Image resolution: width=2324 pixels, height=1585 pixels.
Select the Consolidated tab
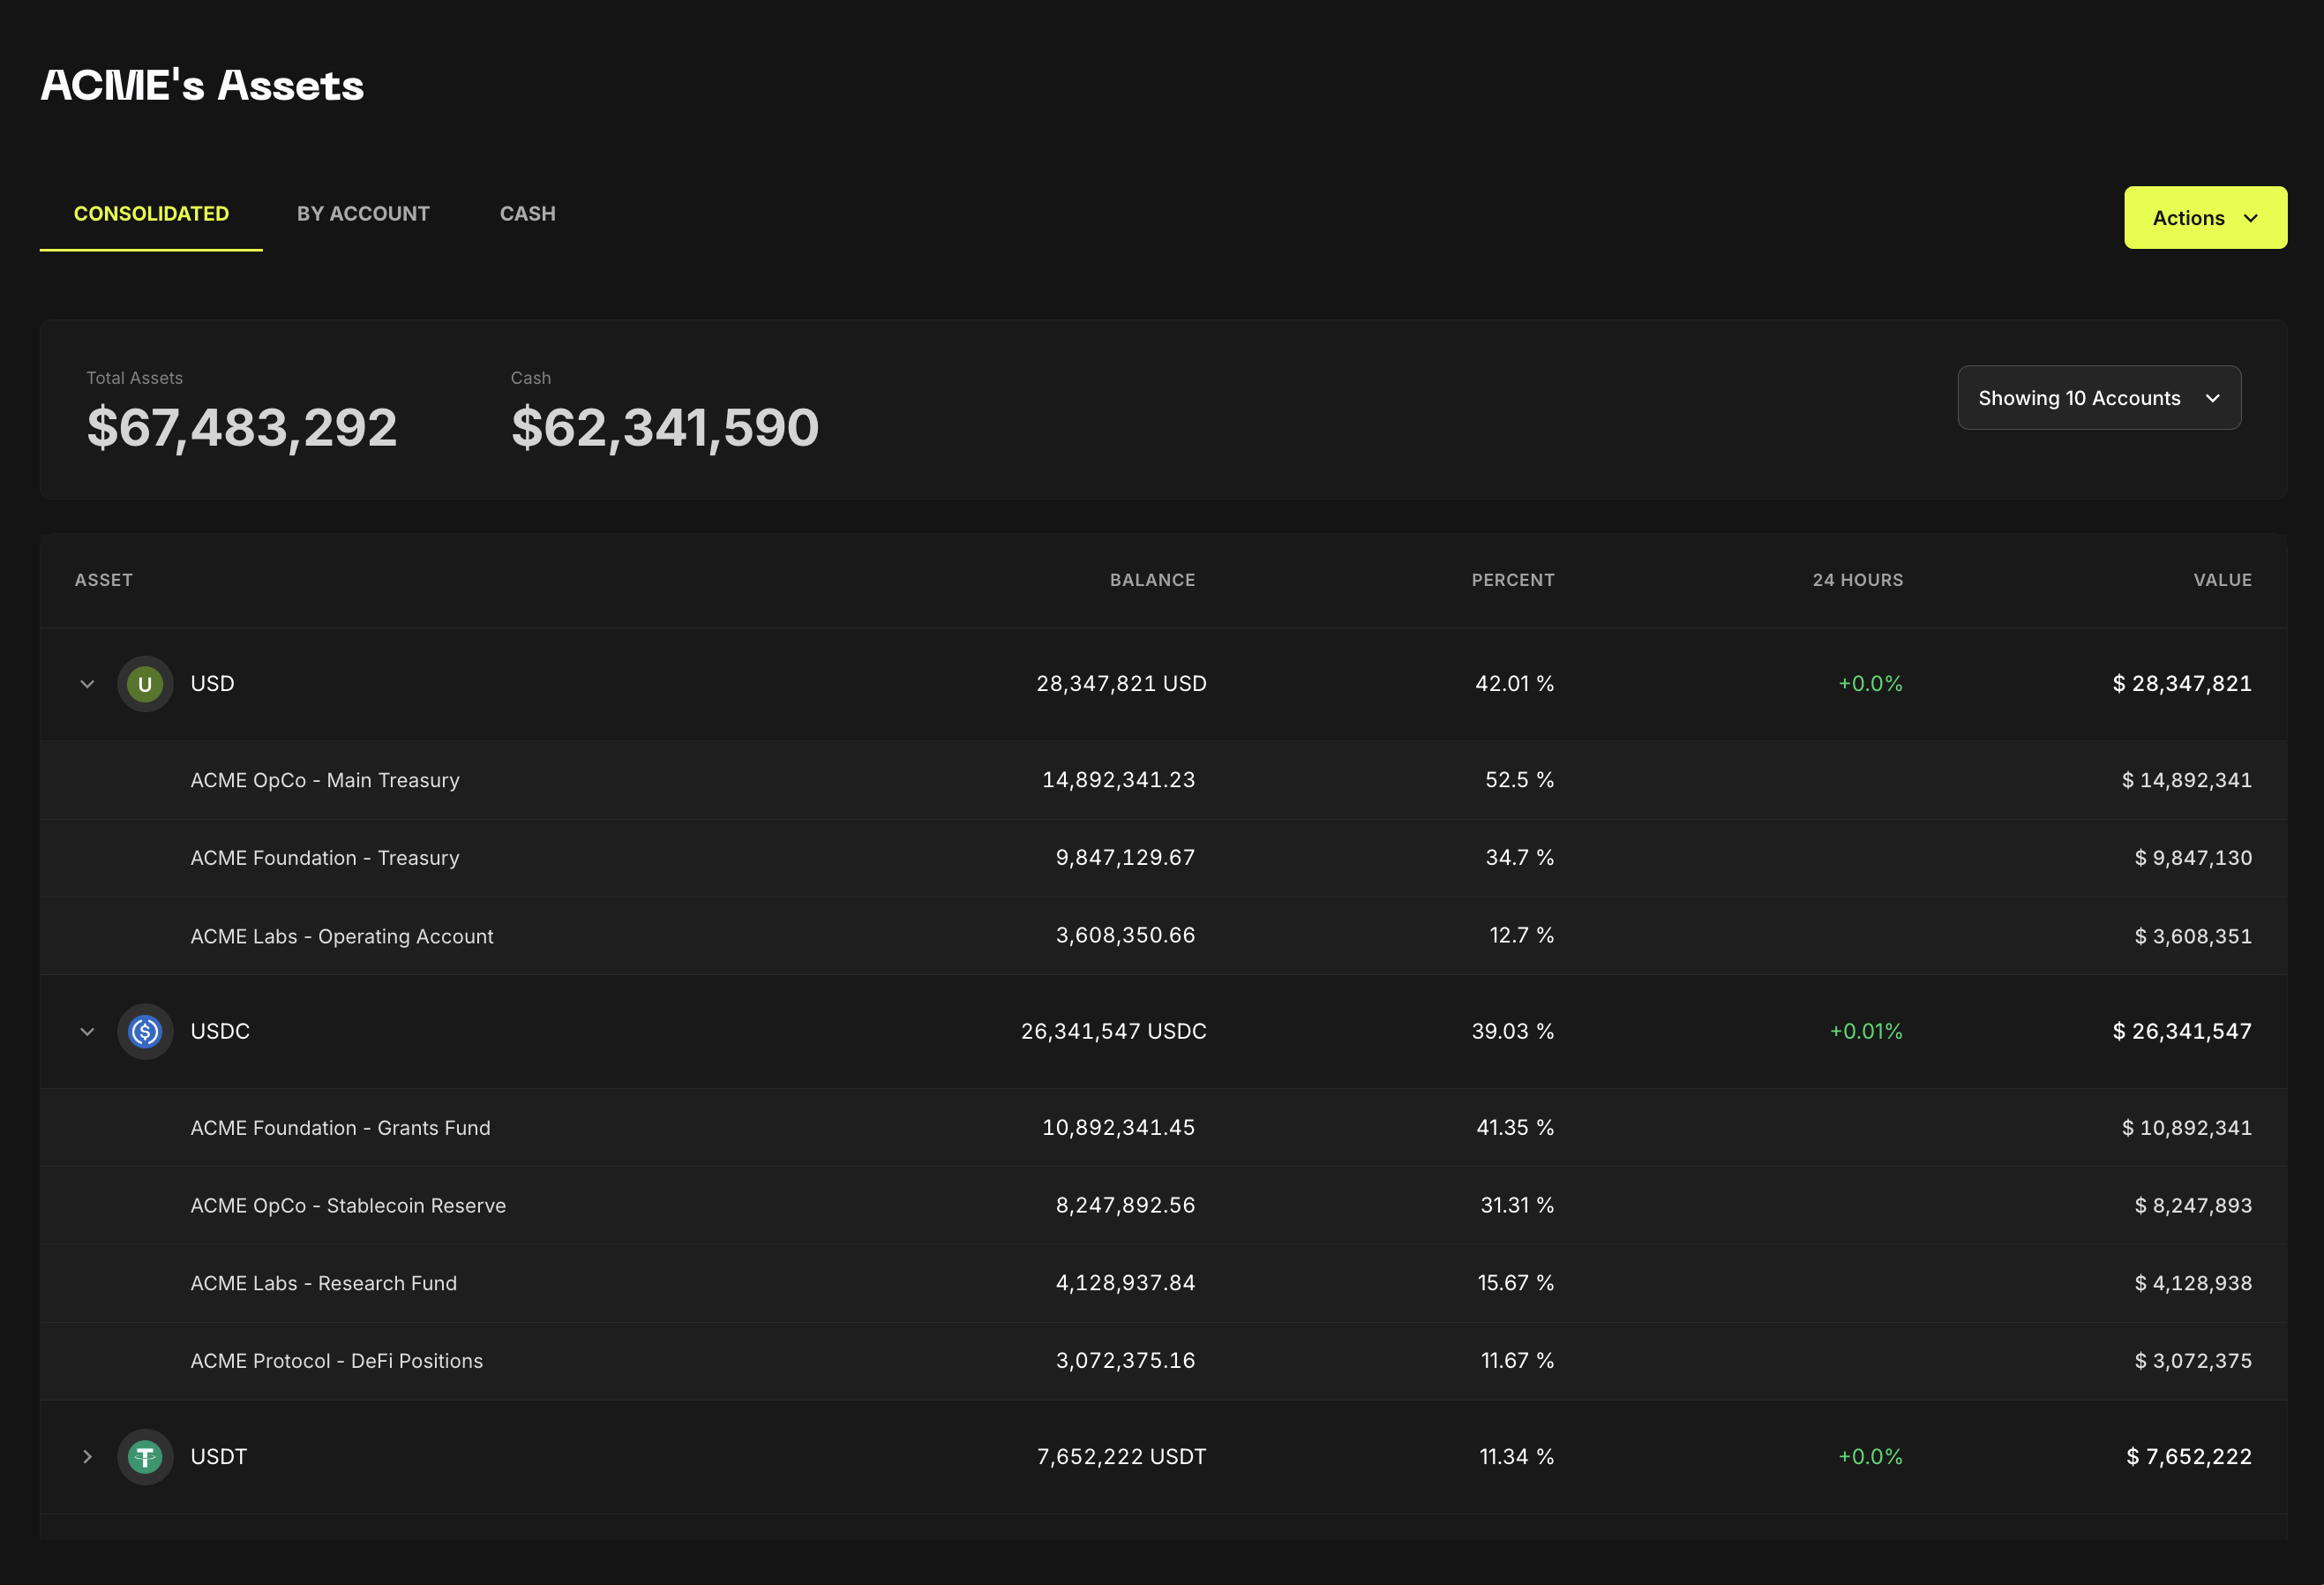click(151, 214)
